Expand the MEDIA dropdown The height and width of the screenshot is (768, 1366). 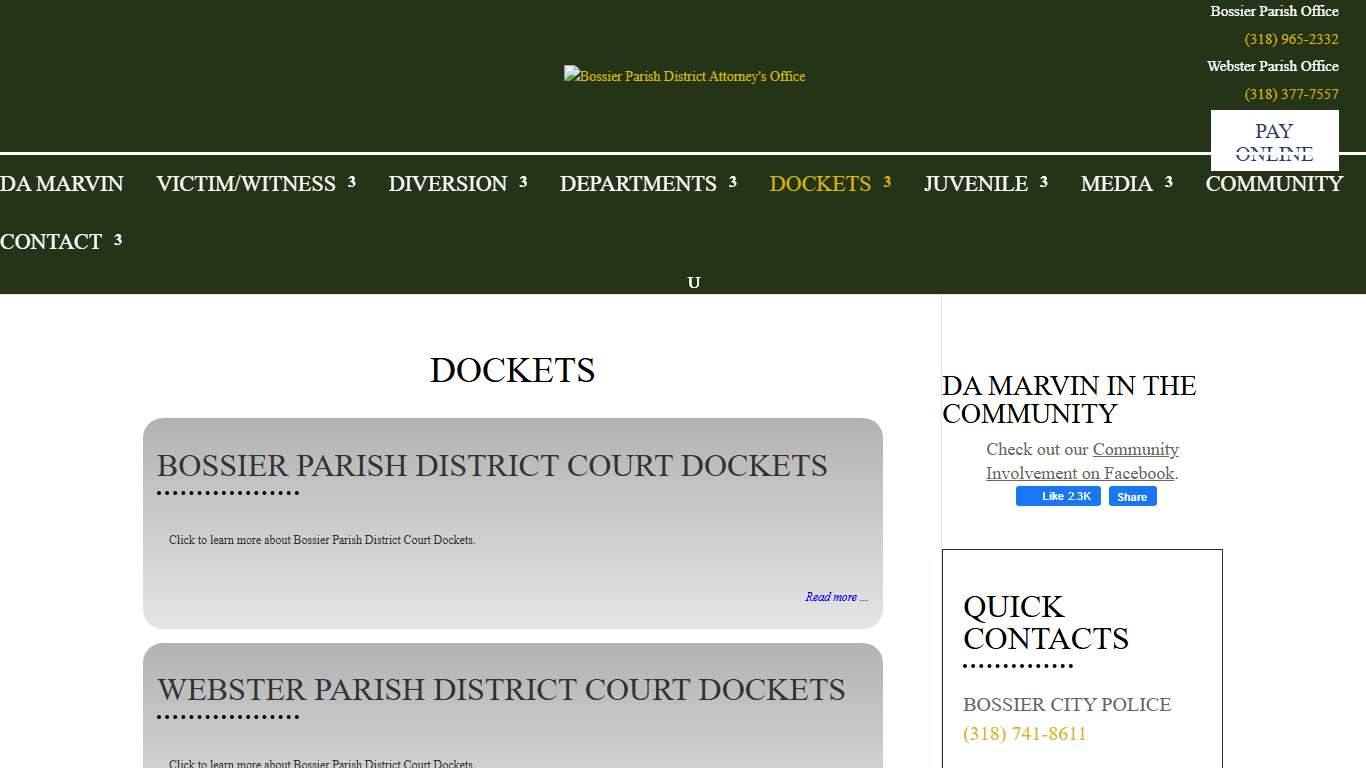click(x=1116, y=184)
